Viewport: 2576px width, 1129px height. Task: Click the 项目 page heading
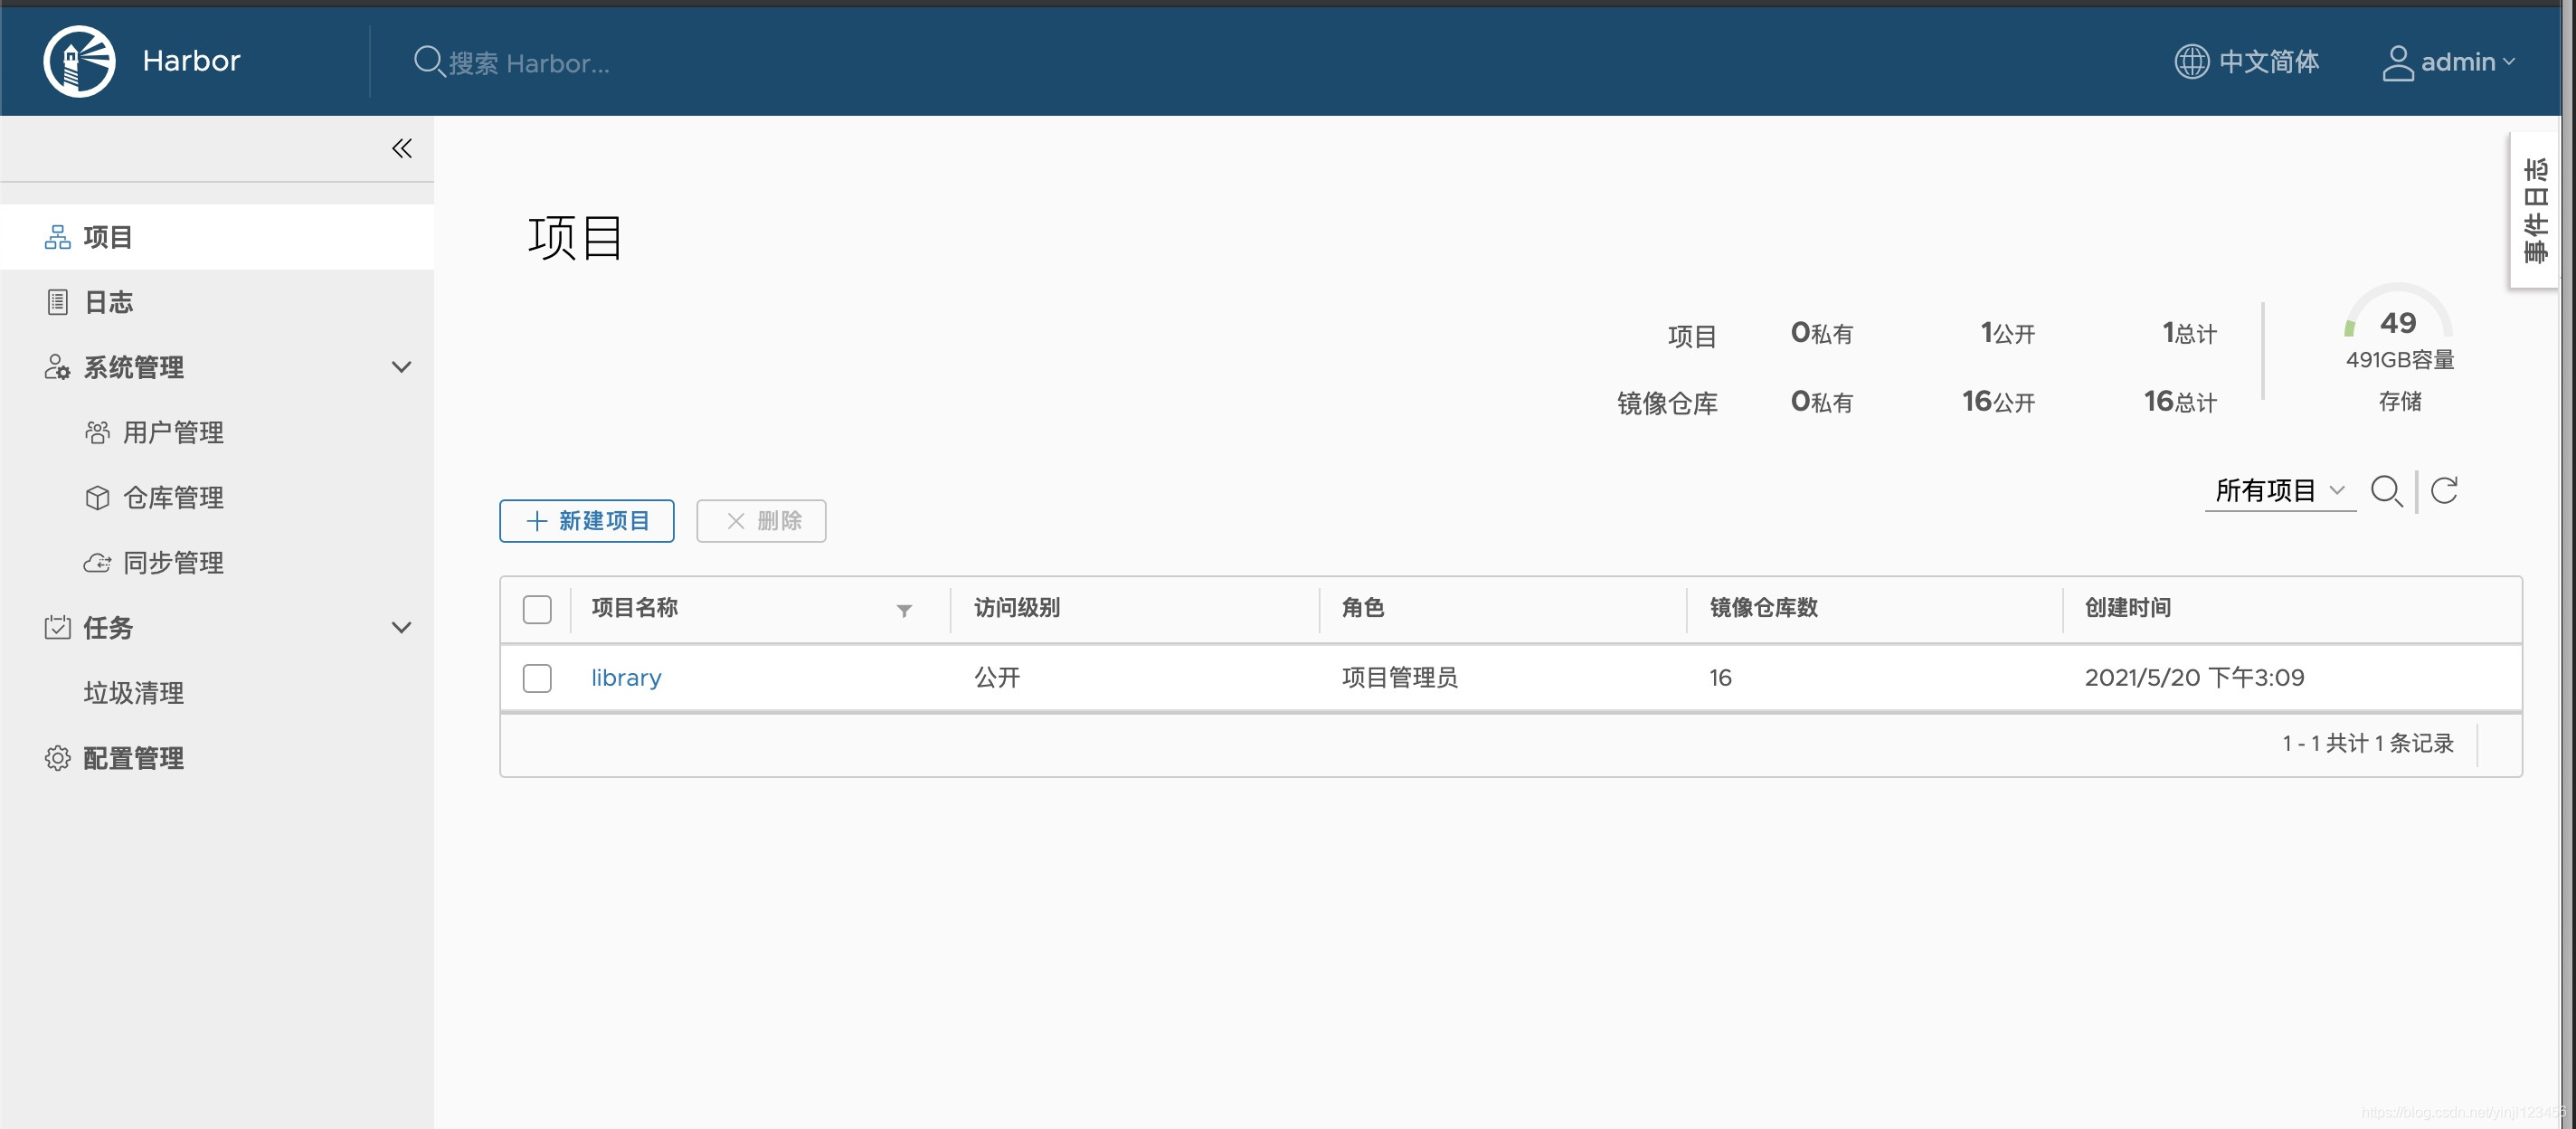(x=576, y=238)
